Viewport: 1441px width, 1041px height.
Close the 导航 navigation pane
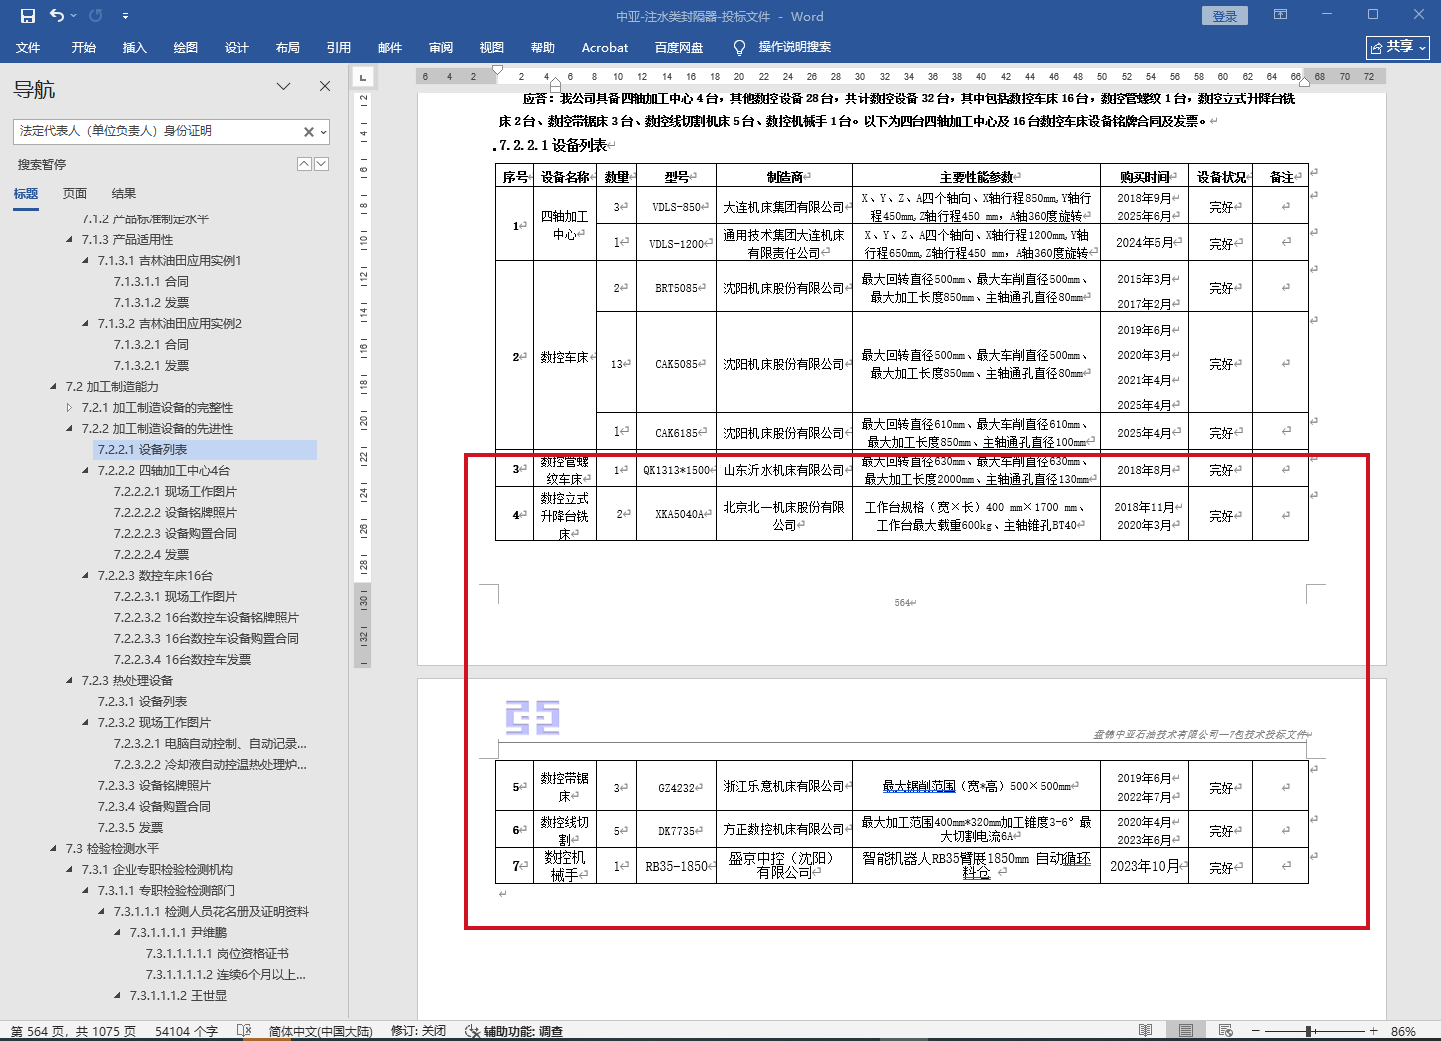[x=325, y=87]
